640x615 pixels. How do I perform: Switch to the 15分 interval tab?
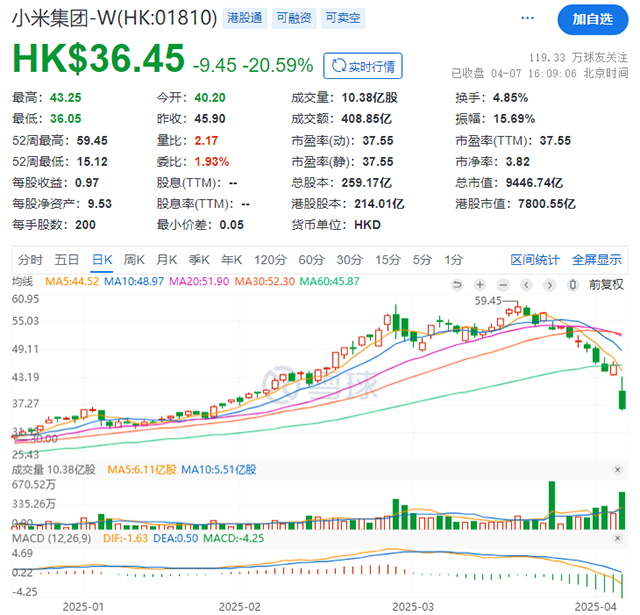tap(388, 260)
